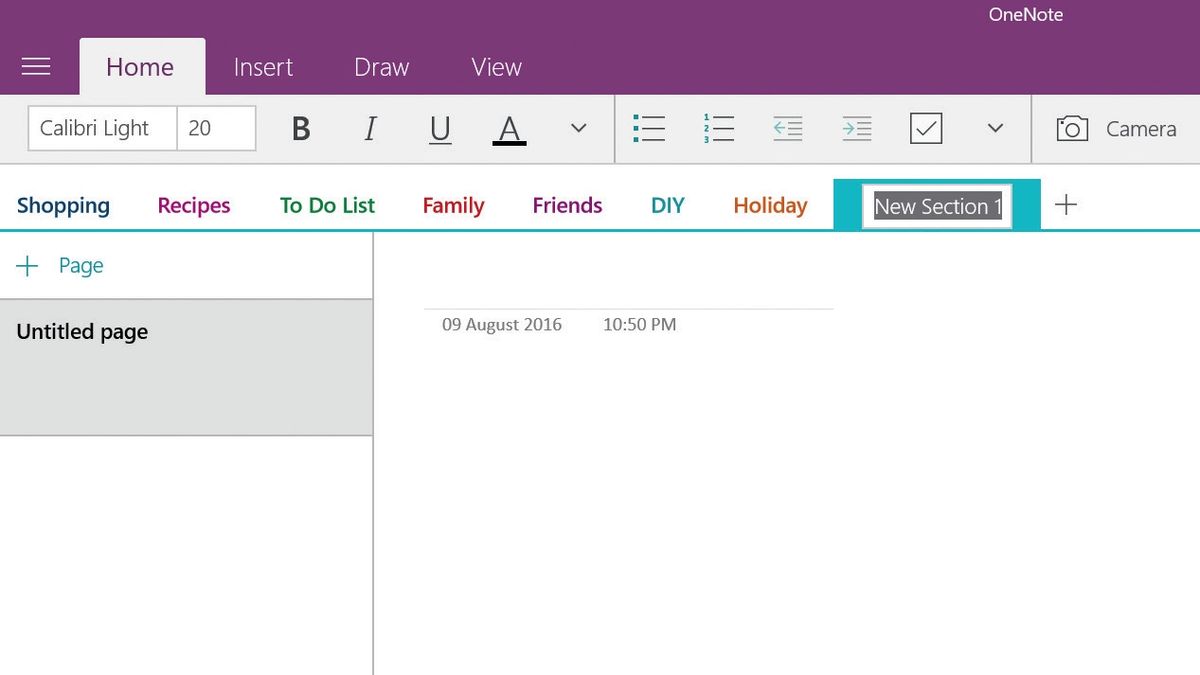The width and height of the screenshot is (1200, 675).
Task: Increase the paragraph indent
Action: coord(856,128)
